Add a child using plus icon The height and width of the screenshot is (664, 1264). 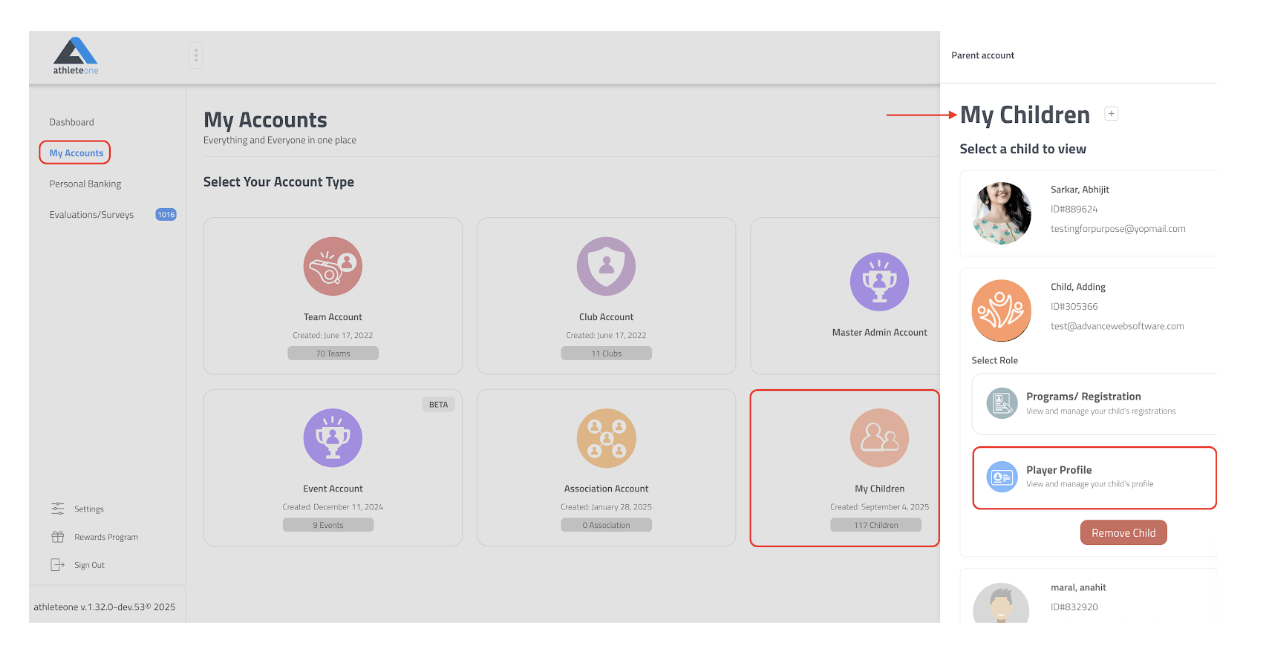(x=1111, y=114)
